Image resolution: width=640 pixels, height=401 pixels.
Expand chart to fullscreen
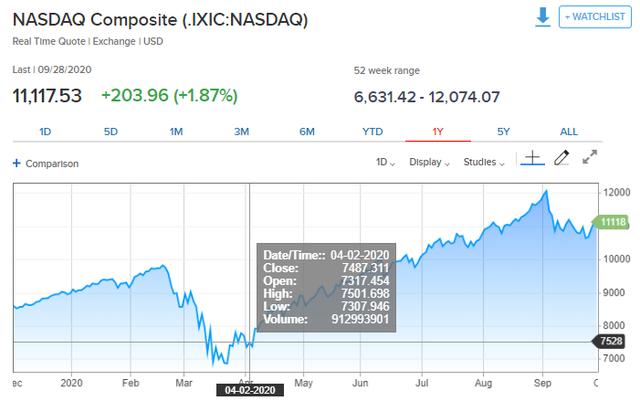pyautogui.click(x=590, y=158)
